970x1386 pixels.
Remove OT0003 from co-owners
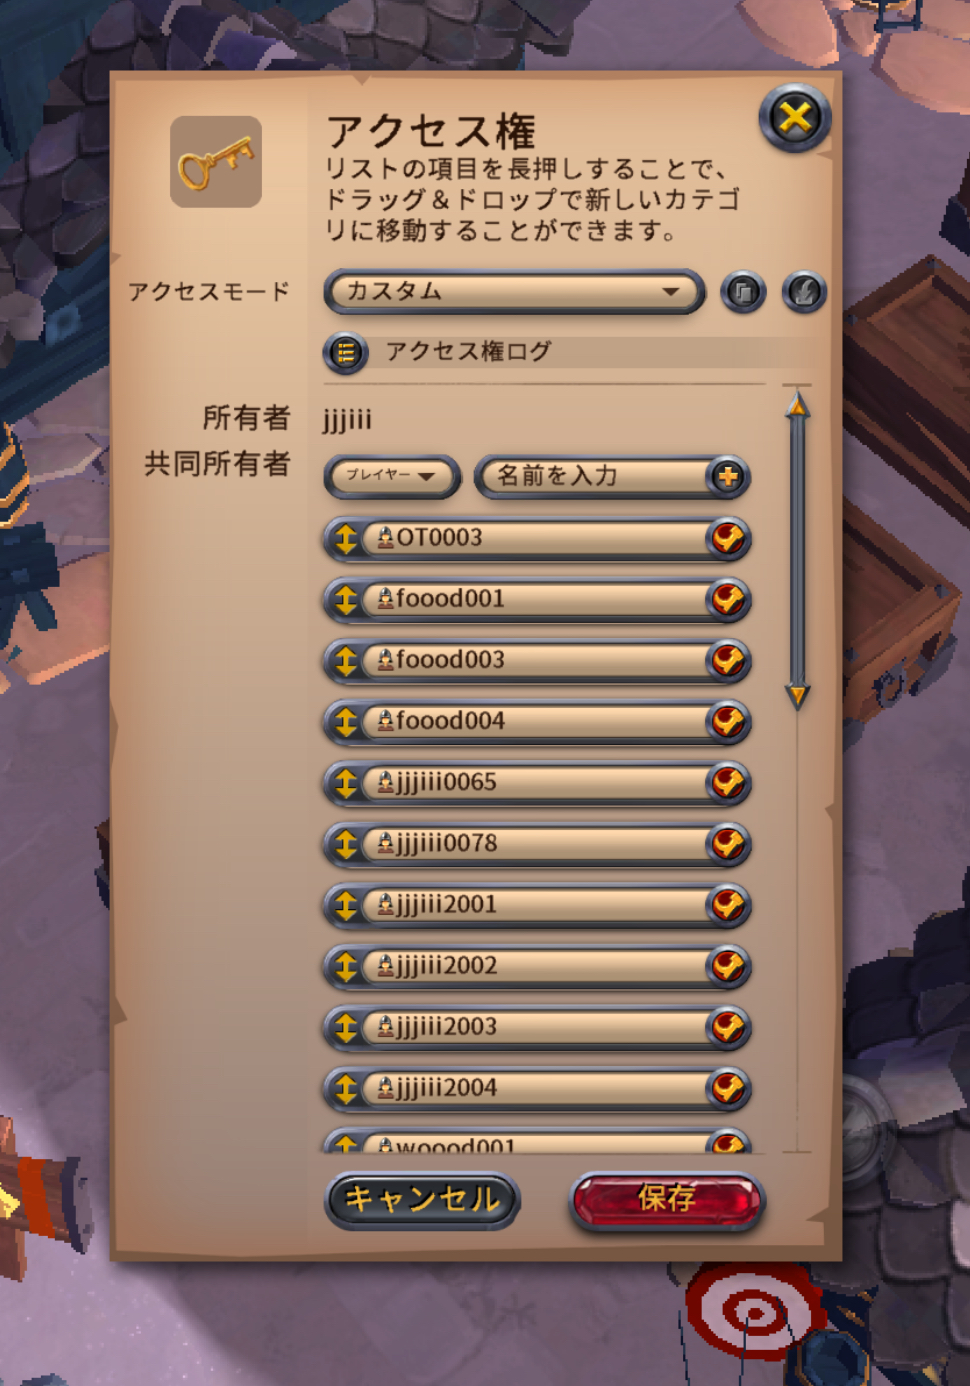[x=728, y=538]
